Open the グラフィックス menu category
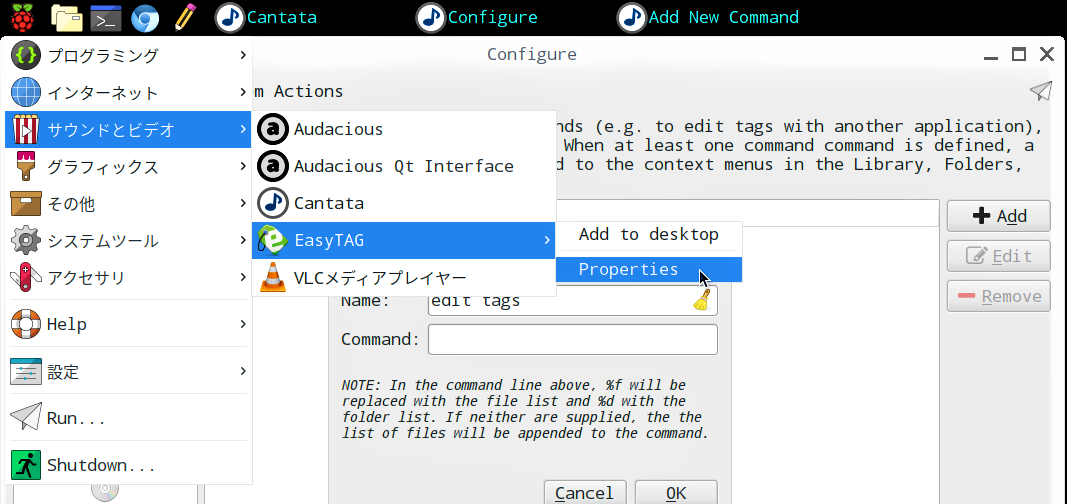This screenshot has height=504, width=1067. [x=128, y=166]
